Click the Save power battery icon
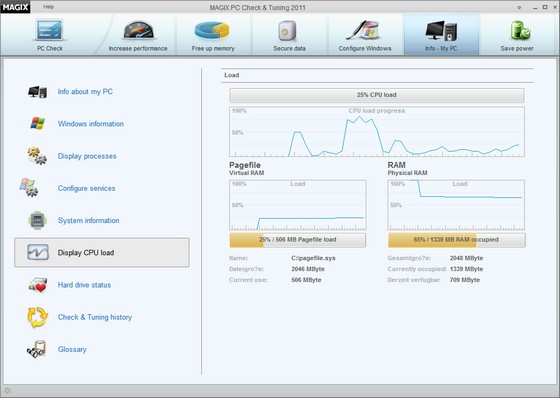 pos(520,30)
